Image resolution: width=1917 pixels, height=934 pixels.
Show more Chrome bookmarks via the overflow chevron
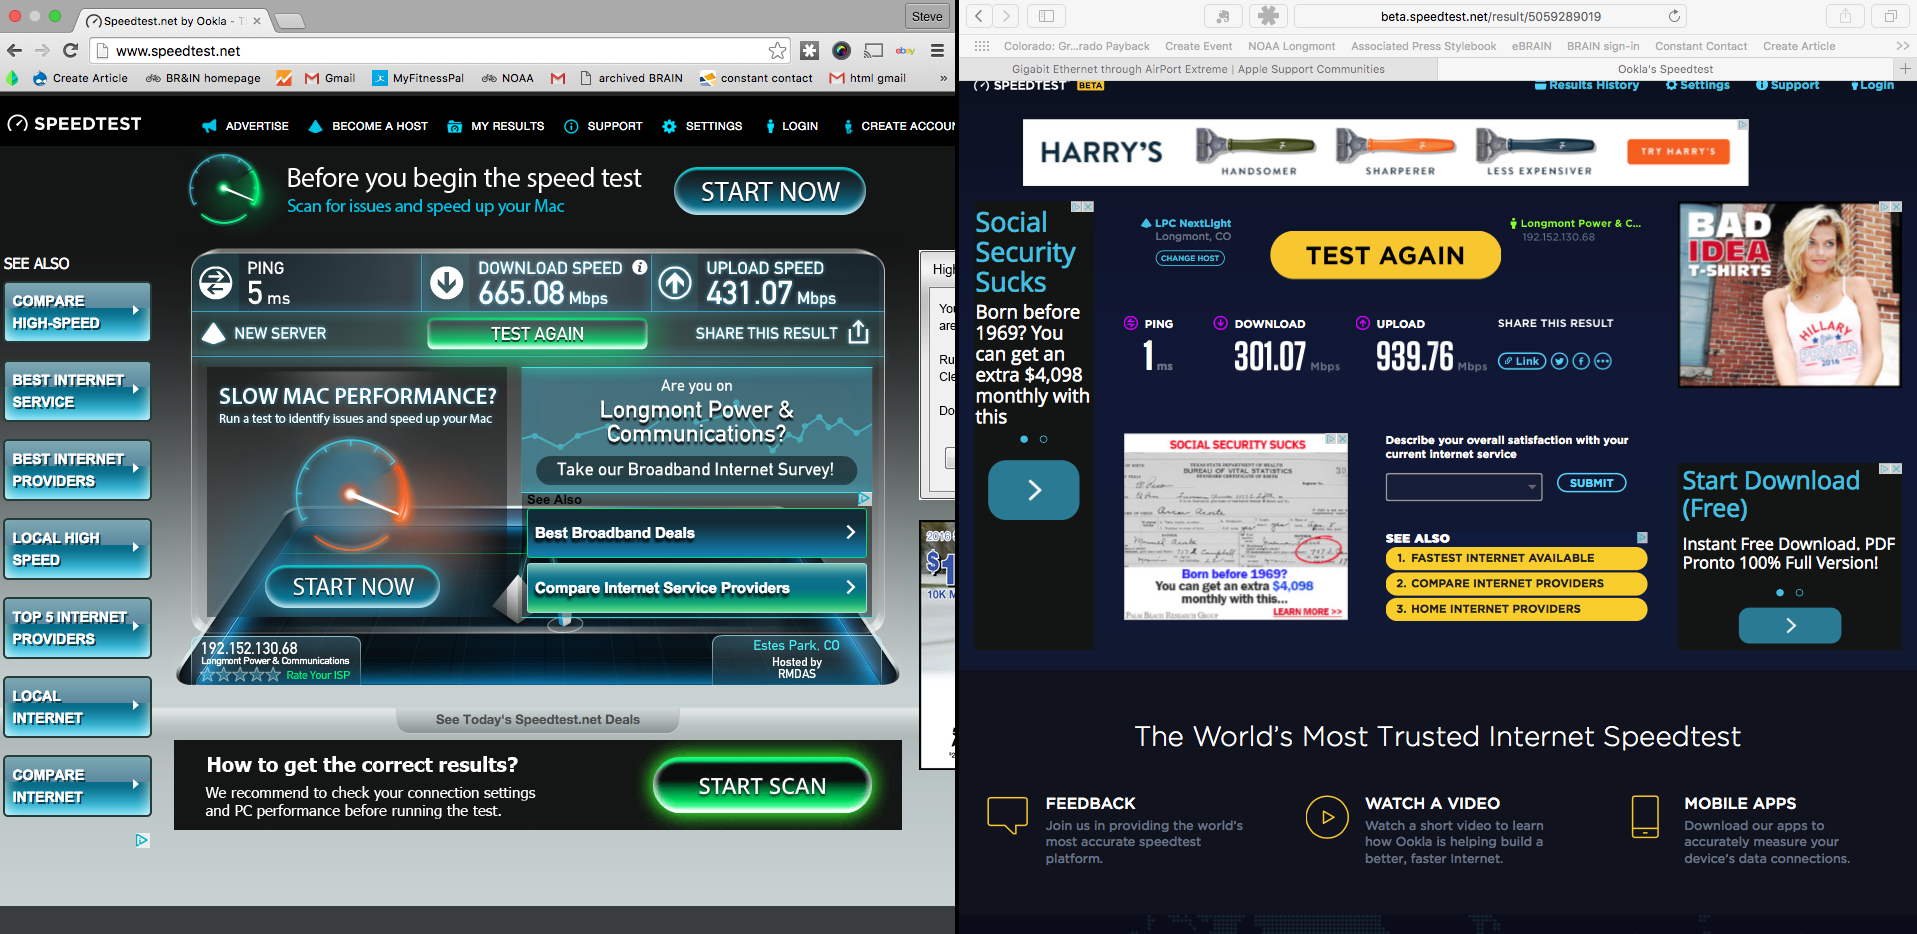coord(943,78)
